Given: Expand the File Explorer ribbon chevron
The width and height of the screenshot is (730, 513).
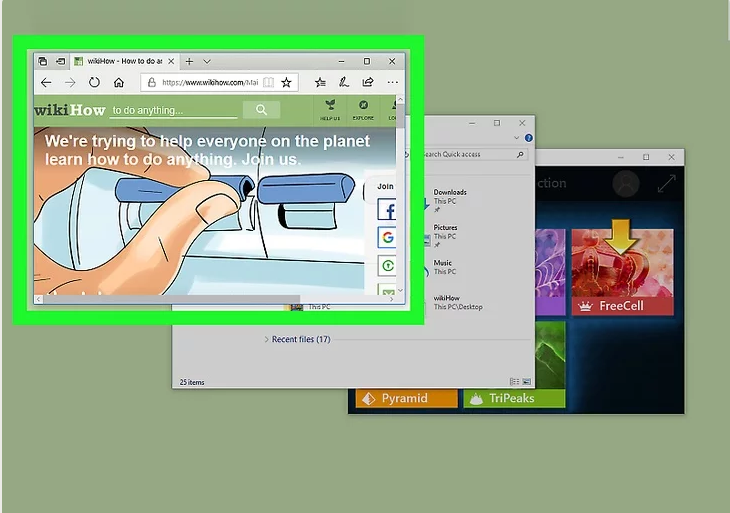Looking at the screenshot, I should tap(516, 138).
